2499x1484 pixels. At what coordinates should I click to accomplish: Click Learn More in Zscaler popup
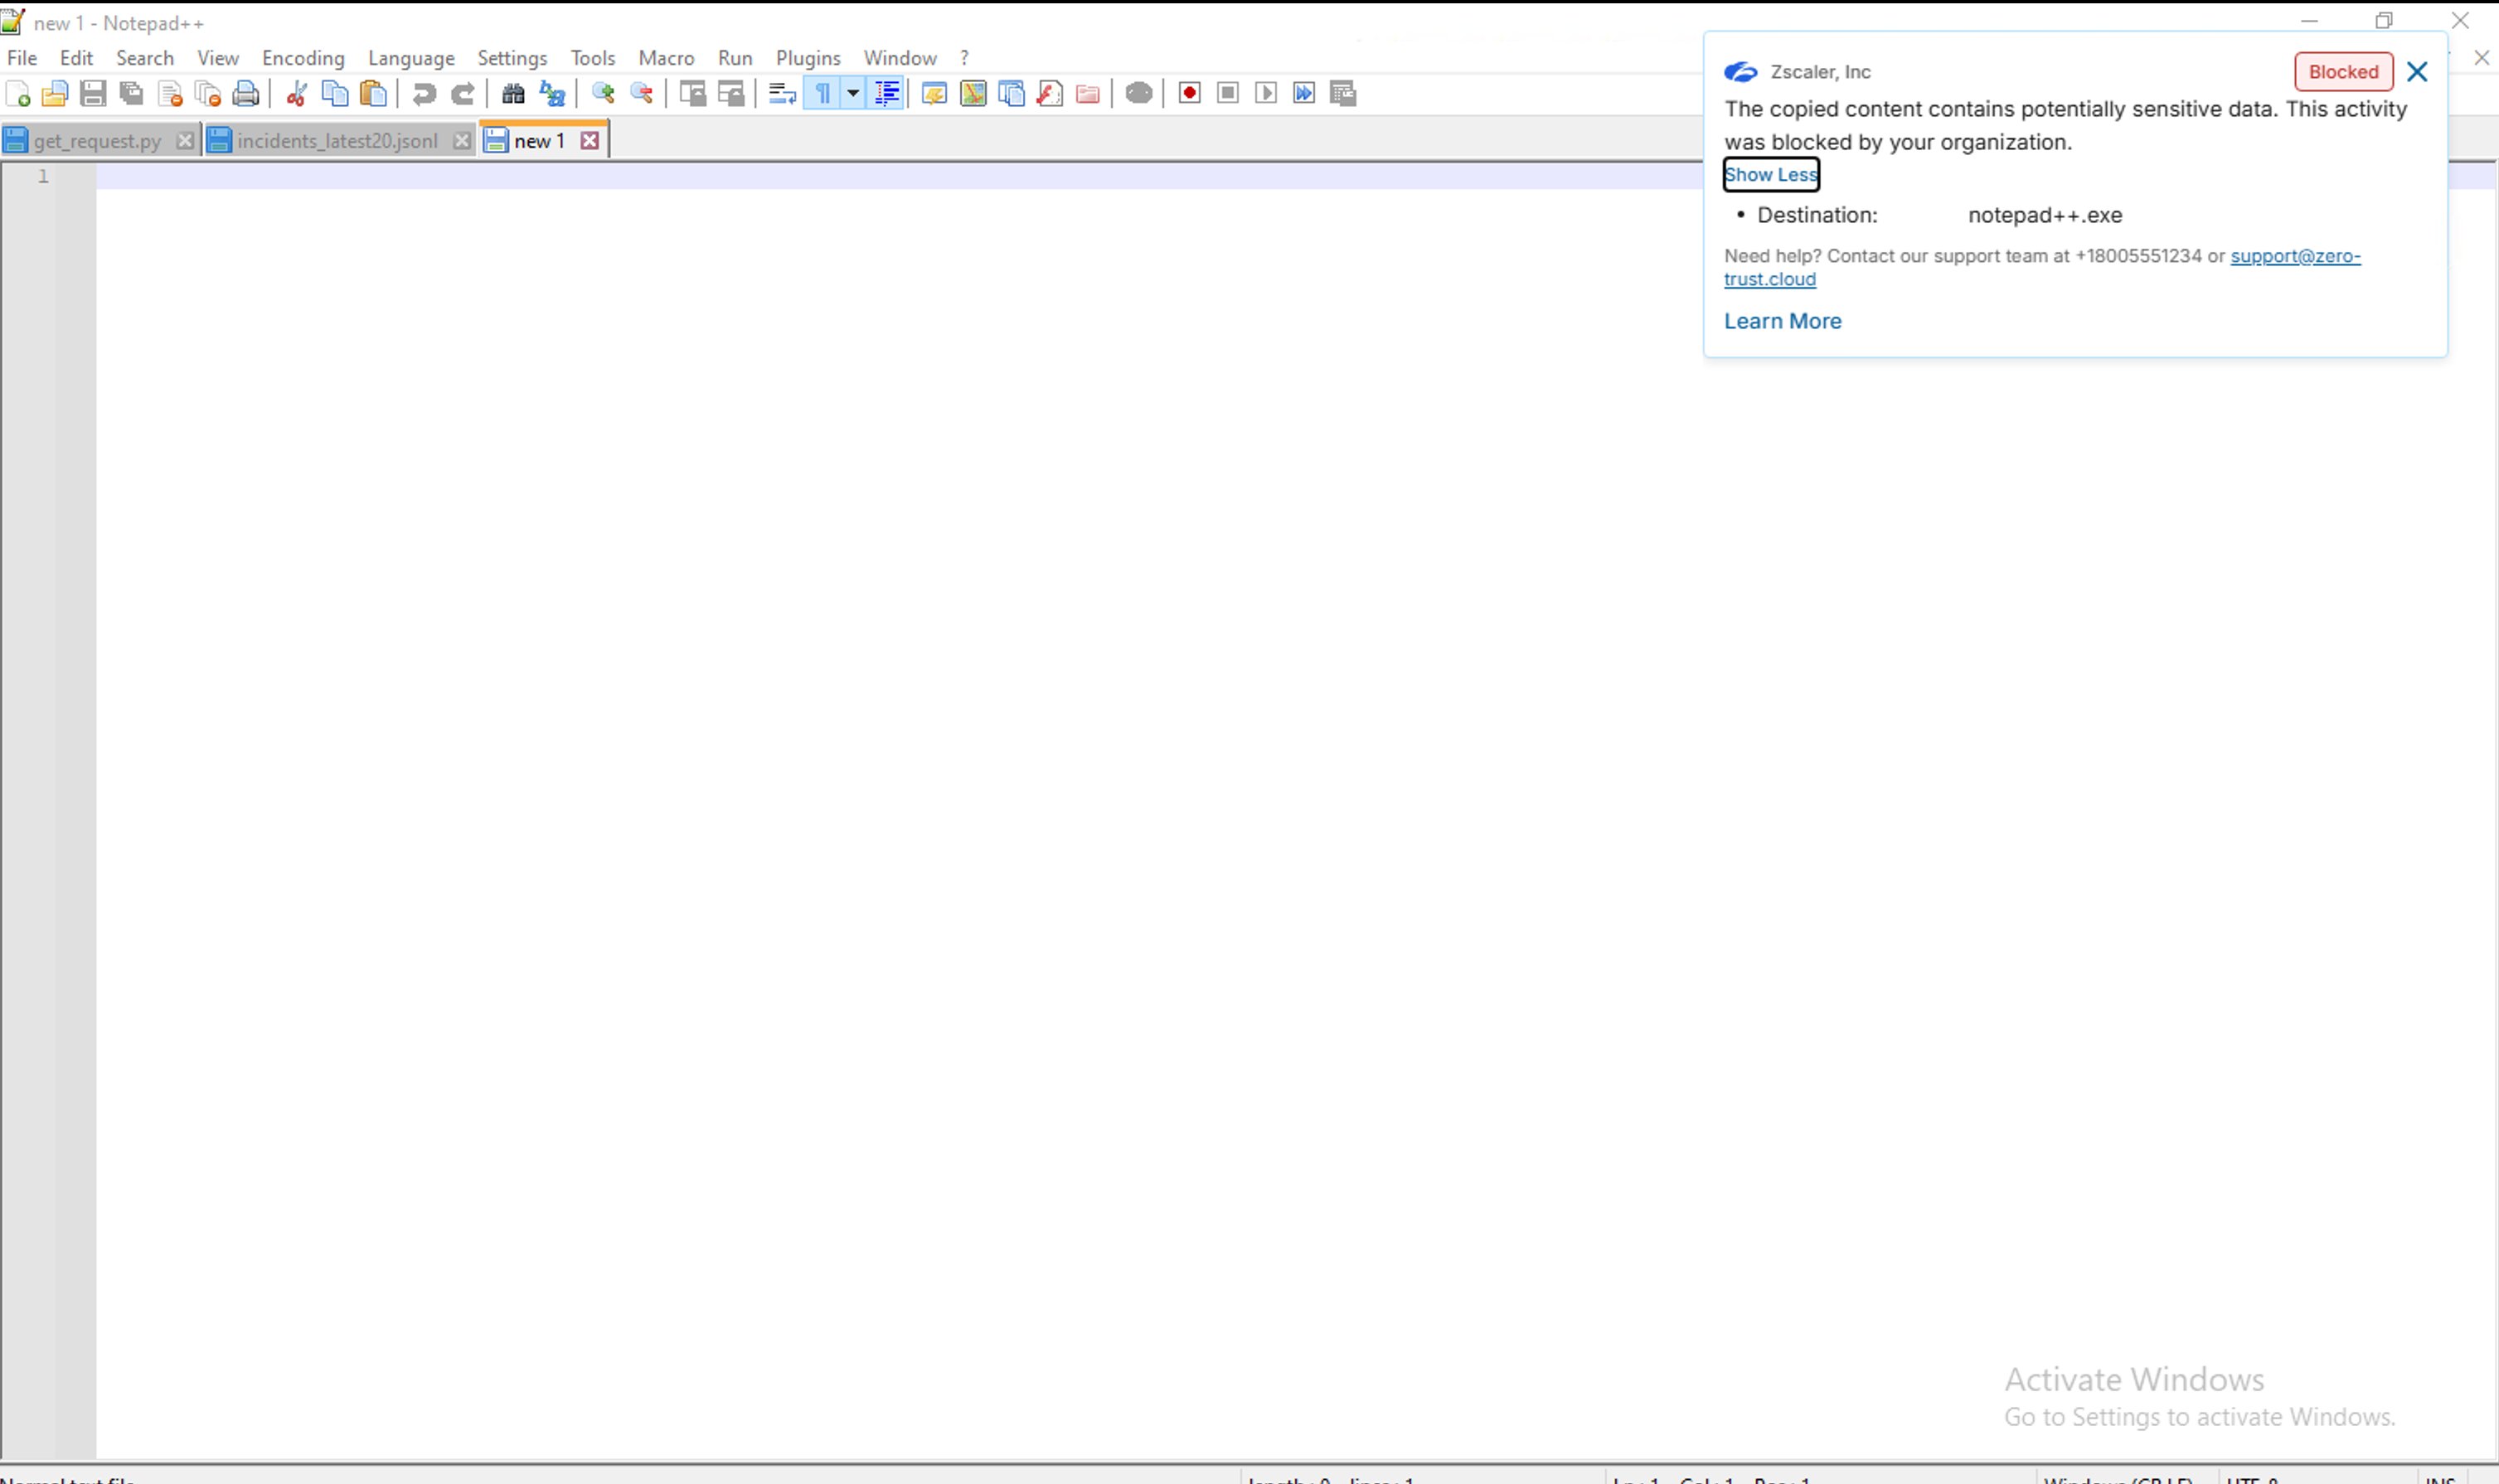(x=1782, y=322)
